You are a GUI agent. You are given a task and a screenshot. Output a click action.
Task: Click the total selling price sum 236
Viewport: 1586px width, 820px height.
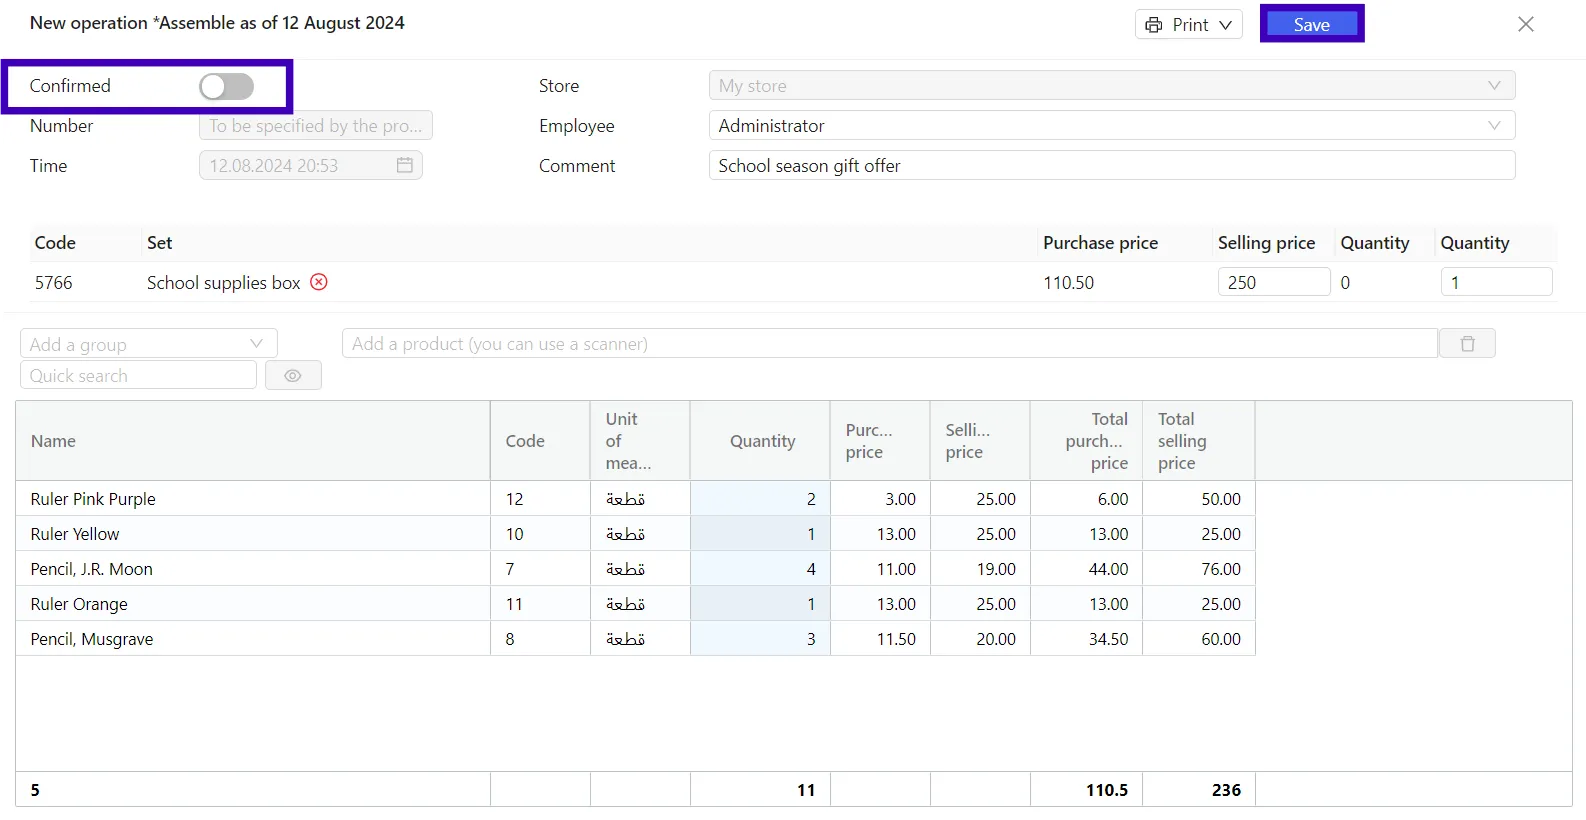pos(1226,790)
